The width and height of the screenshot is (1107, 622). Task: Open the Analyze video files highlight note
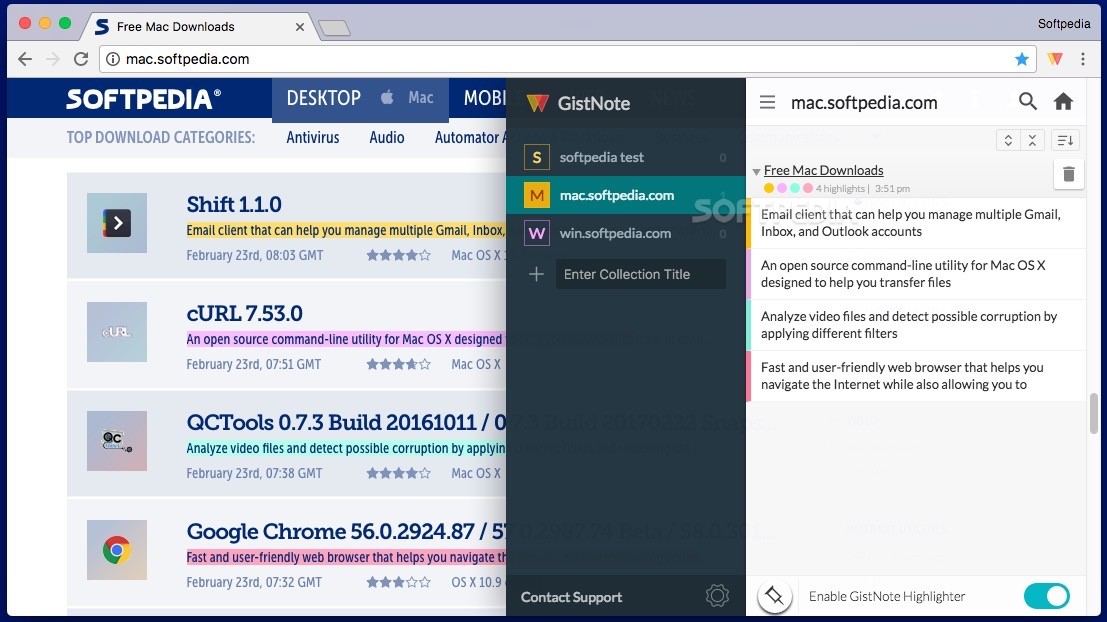[x=916, y=325]
